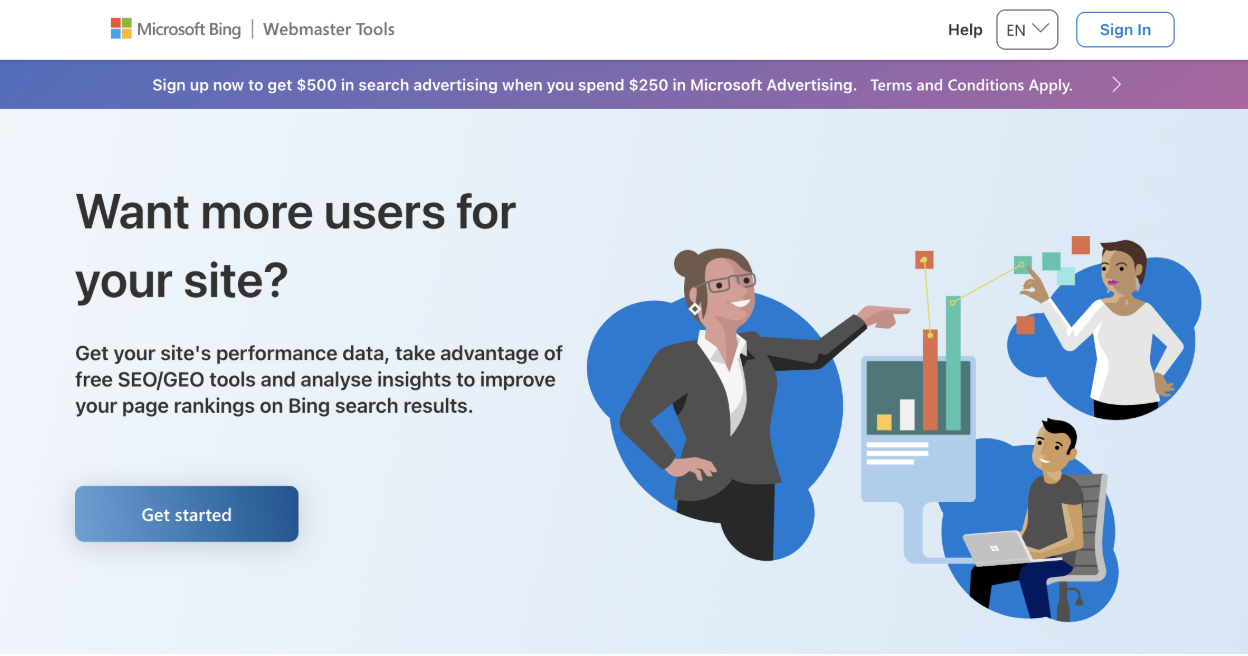Screen dimensions: 1248x656
Task: Expand the EN language dropdown
Action: [1027, 30]
